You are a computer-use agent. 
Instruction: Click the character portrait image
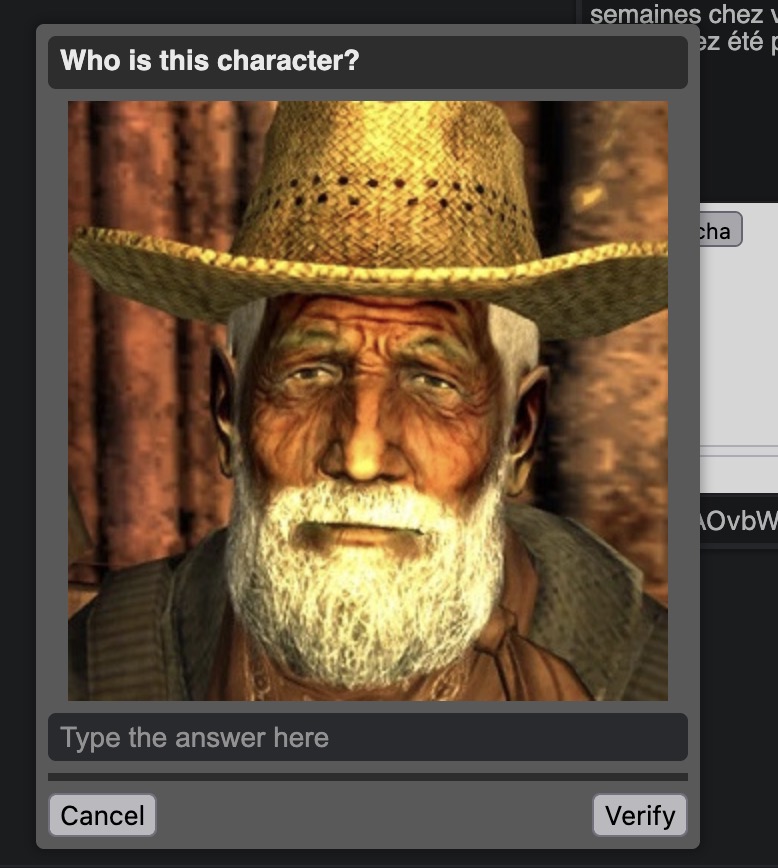[368, 401]
